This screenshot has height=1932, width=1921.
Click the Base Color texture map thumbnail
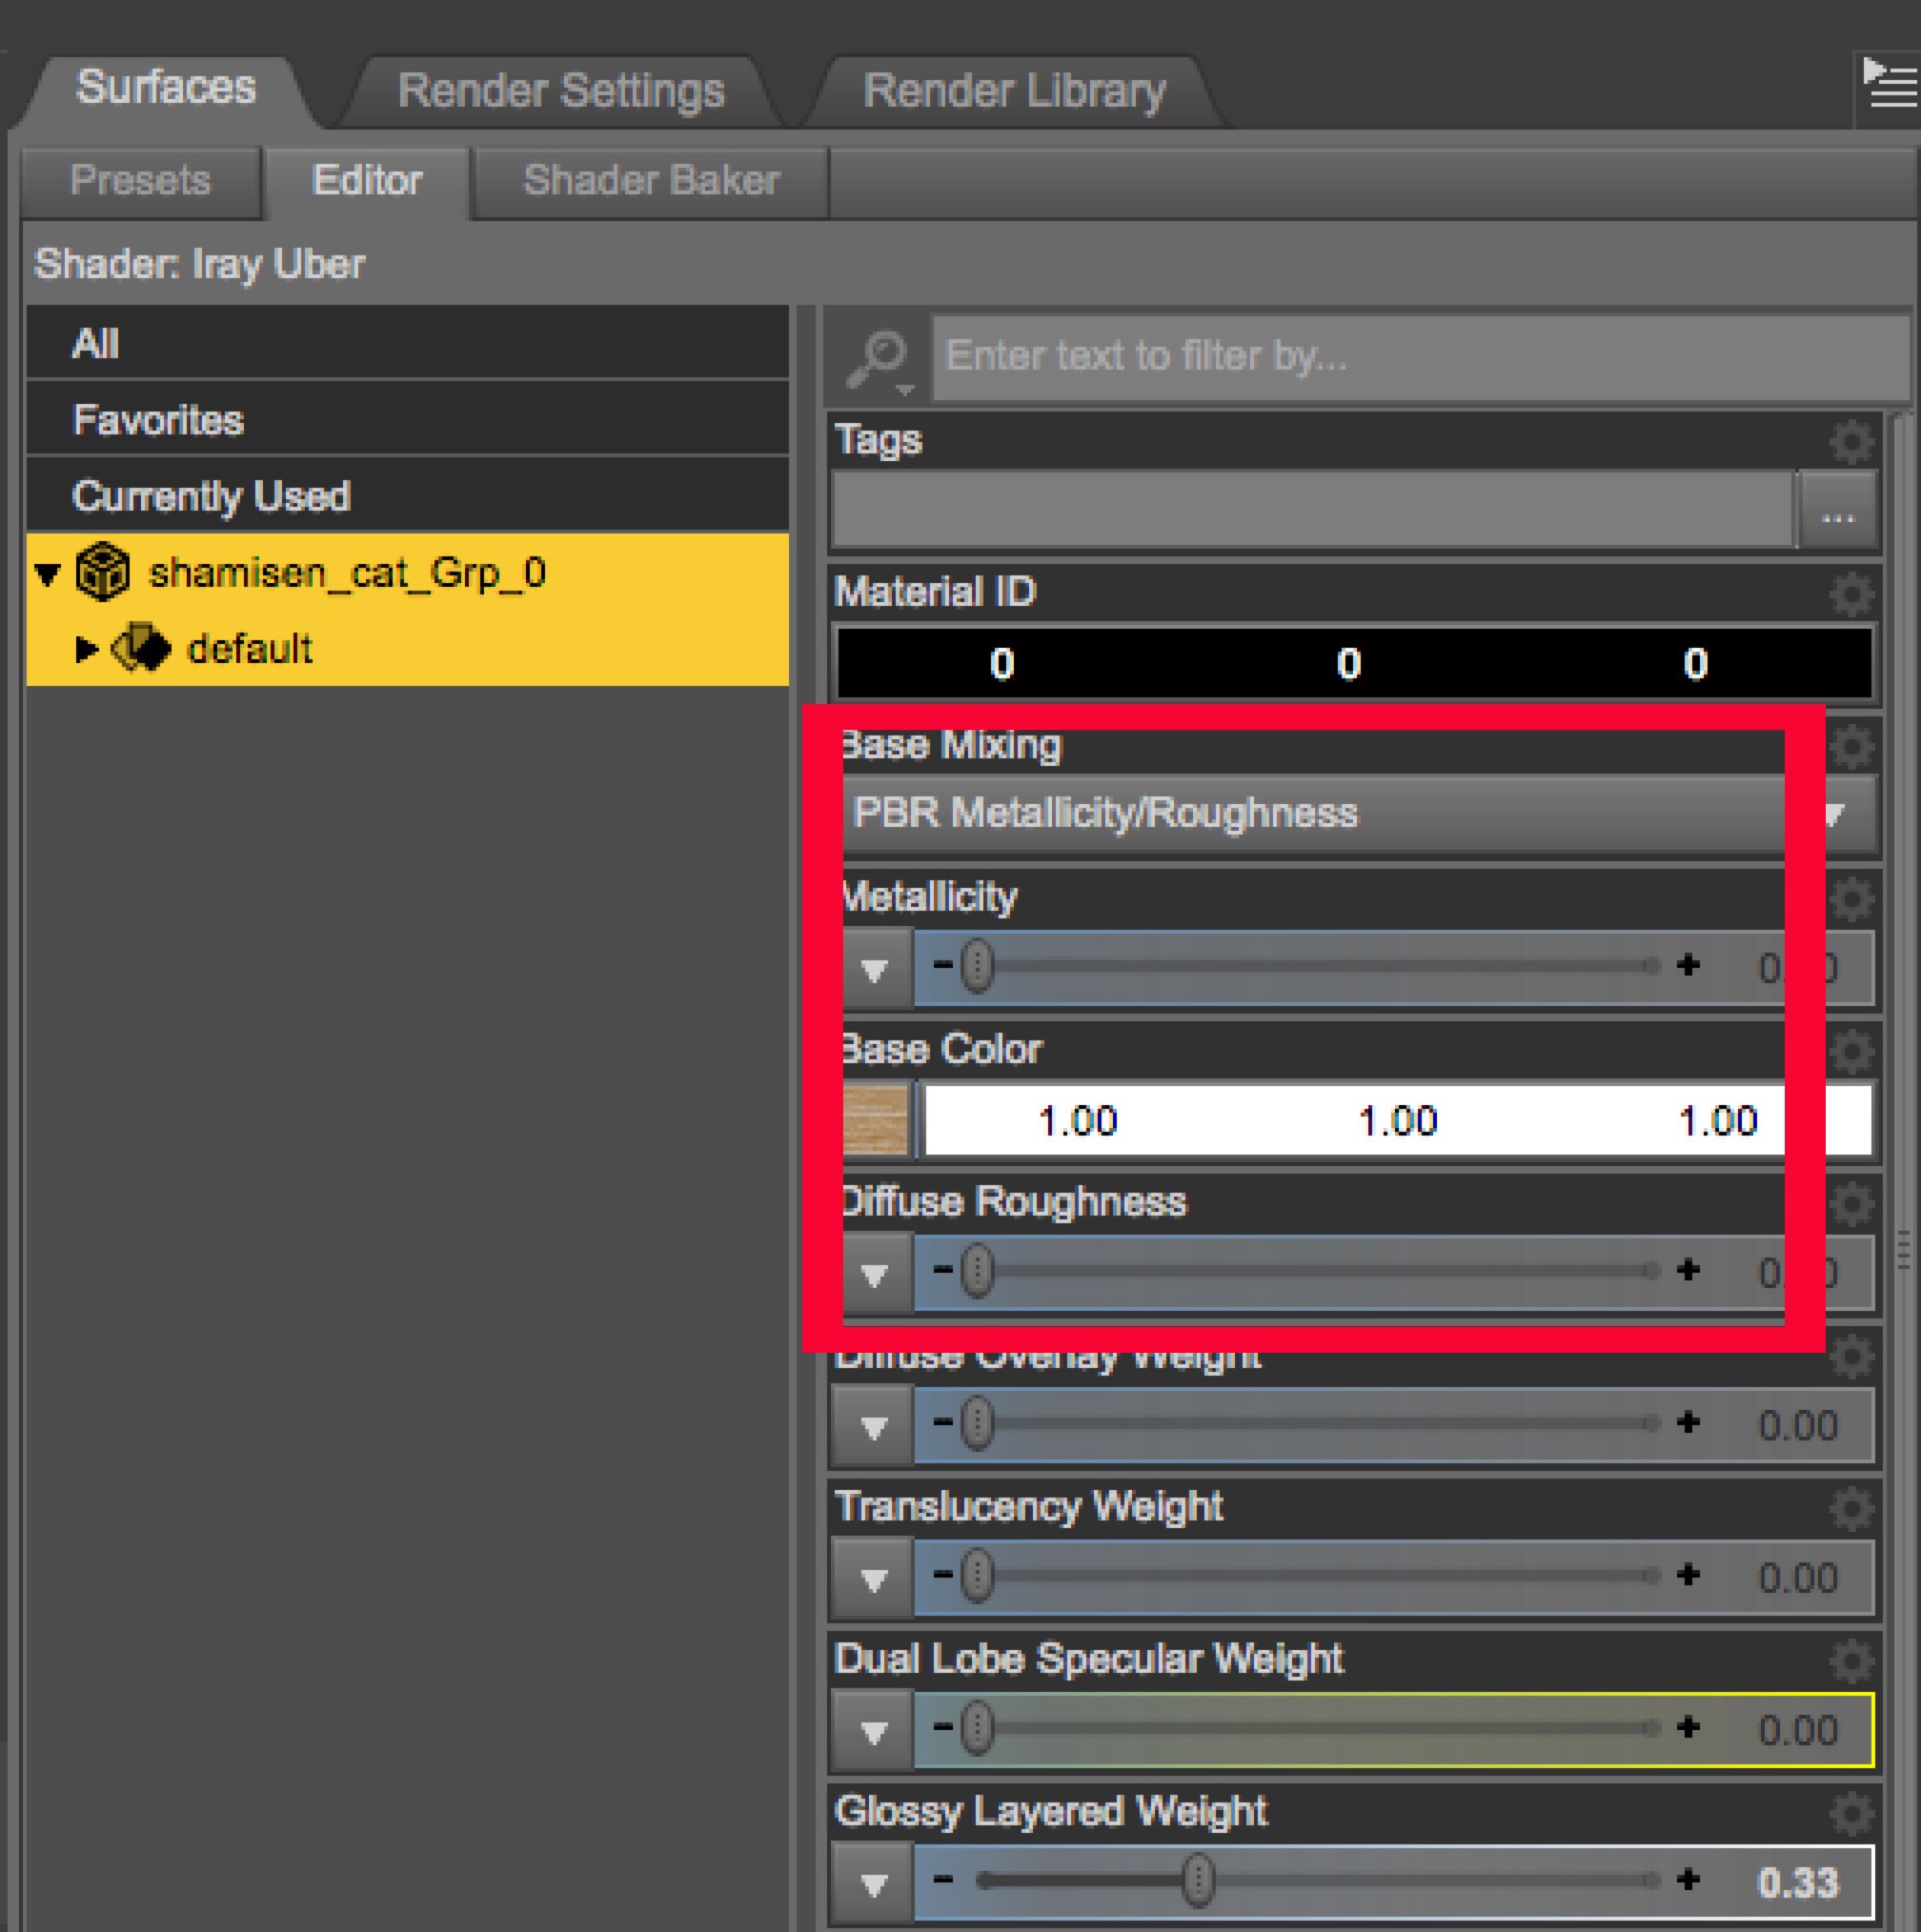tap(875, 1120)
